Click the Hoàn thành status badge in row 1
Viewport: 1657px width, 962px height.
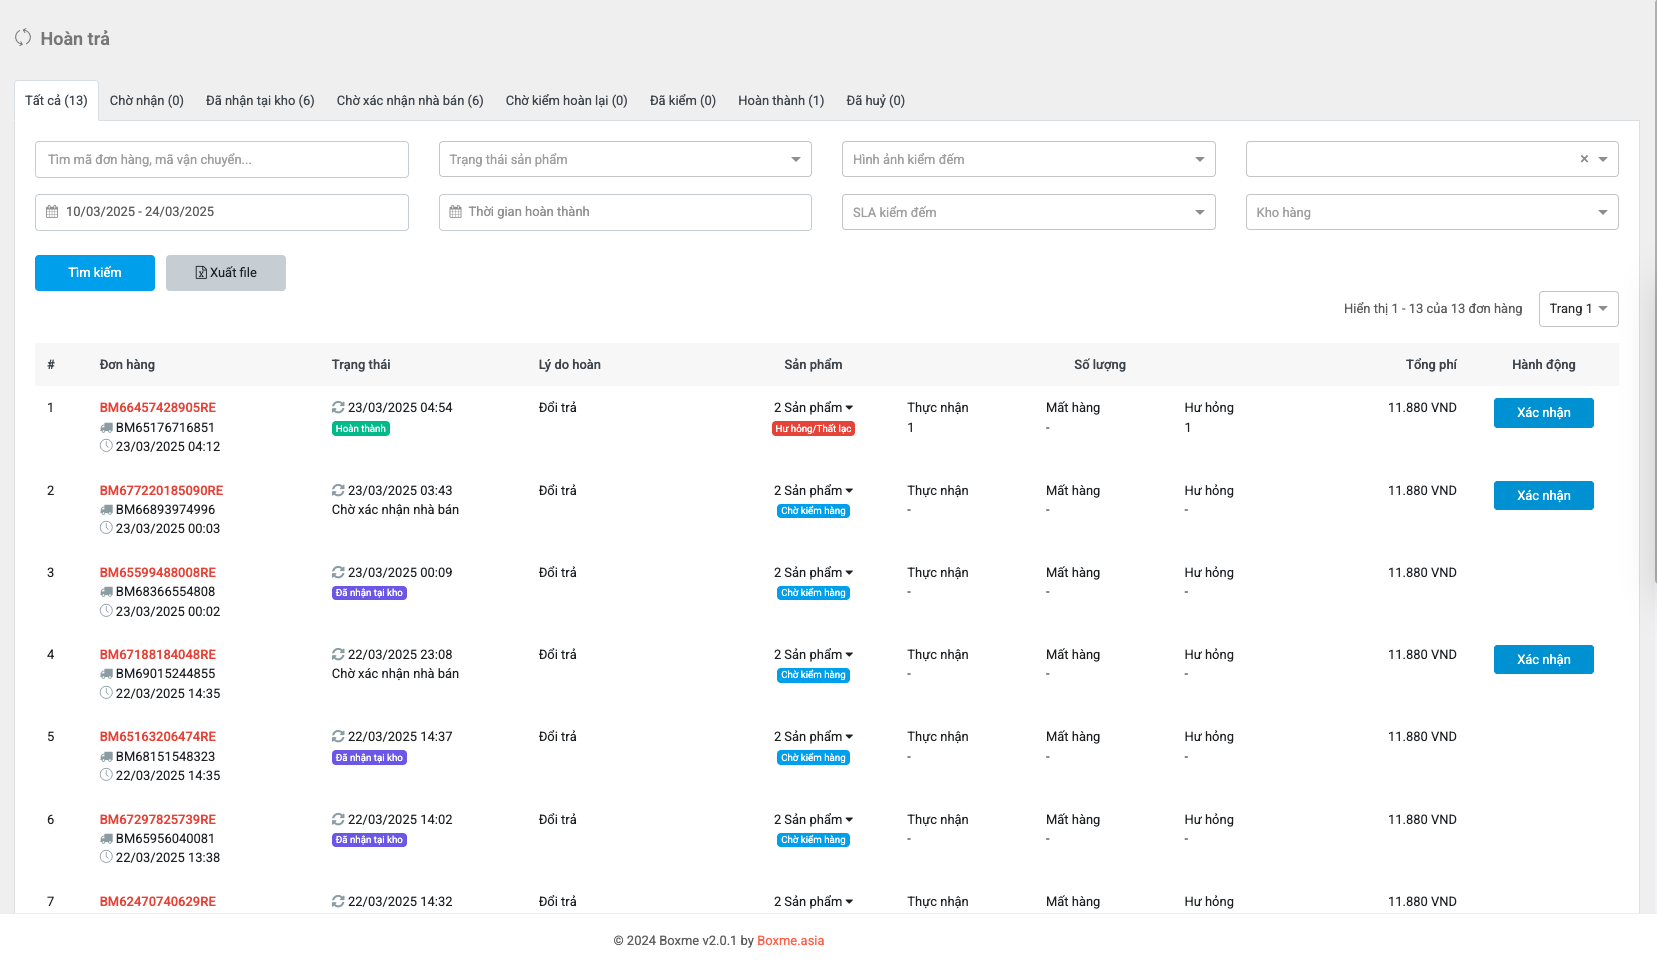[x=360, y=429]
